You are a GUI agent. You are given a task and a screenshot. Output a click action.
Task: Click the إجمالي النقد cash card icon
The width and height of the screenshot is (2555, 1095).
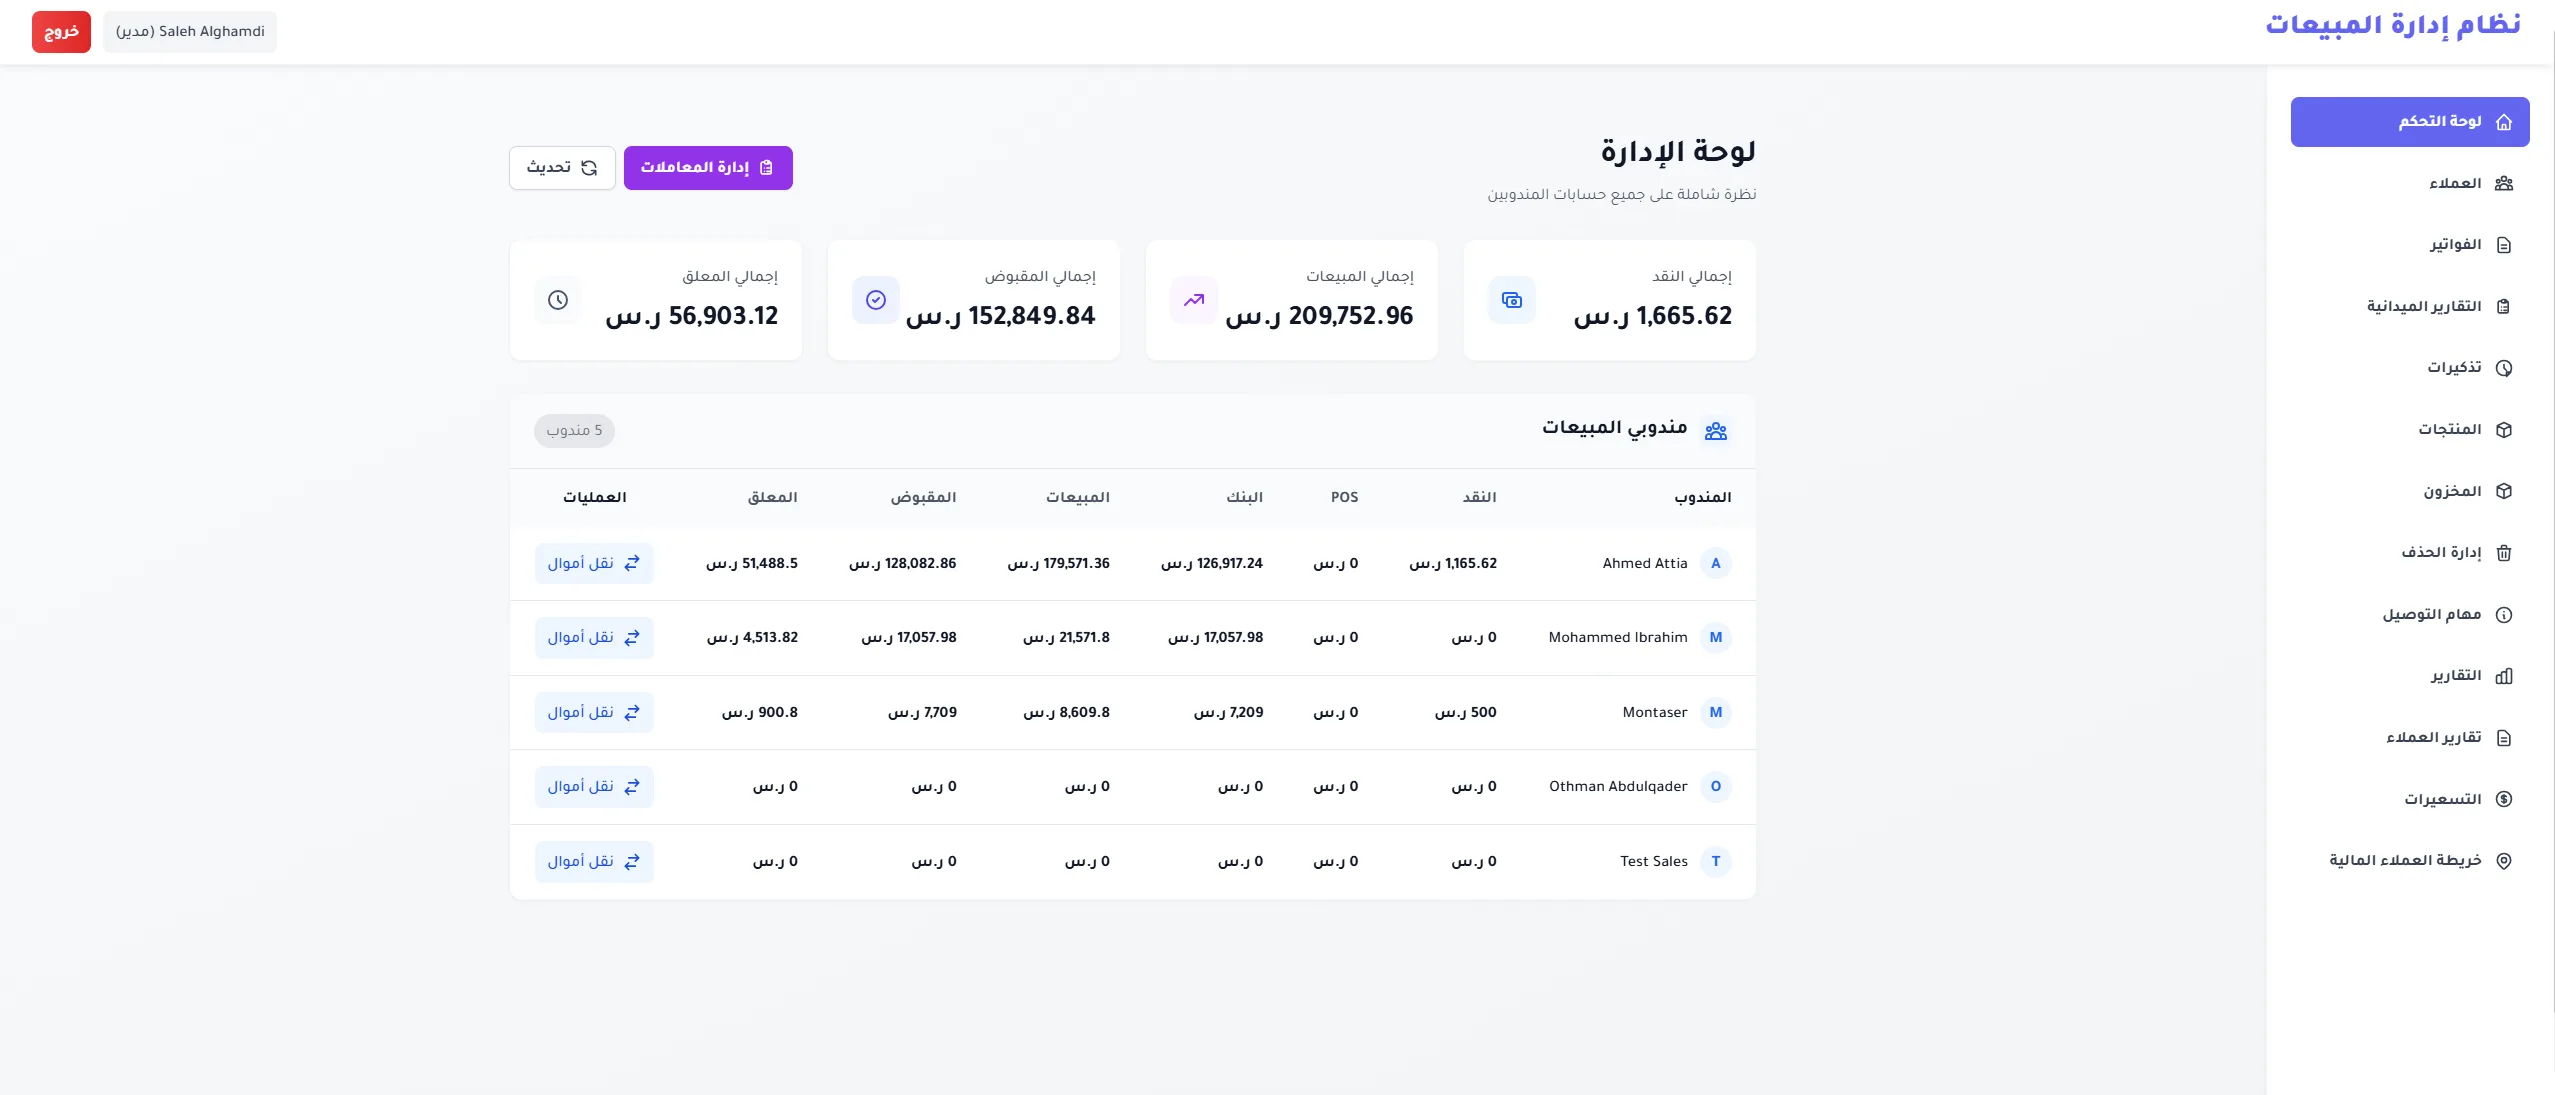tap(1511, 299)
